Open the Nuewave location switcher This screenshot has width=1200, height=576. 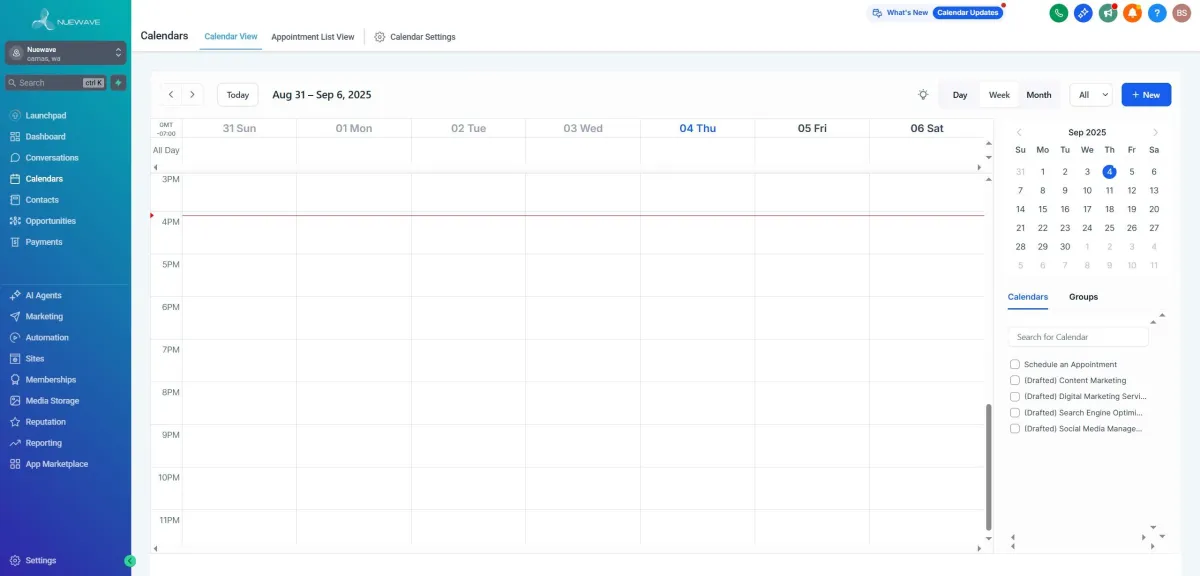pyautogui.click(x=65, y=54)
